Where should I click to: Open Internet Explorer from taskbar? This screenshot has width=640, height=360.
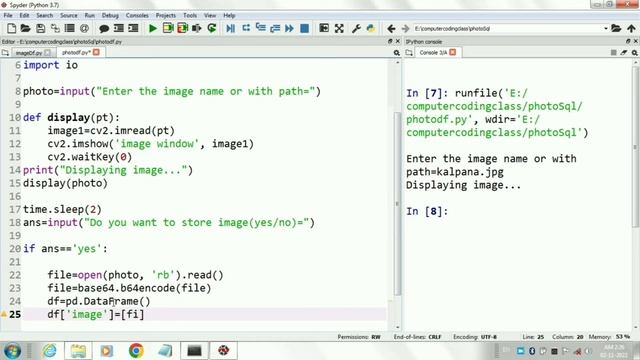pyautogui.click(x=50, y=351)
